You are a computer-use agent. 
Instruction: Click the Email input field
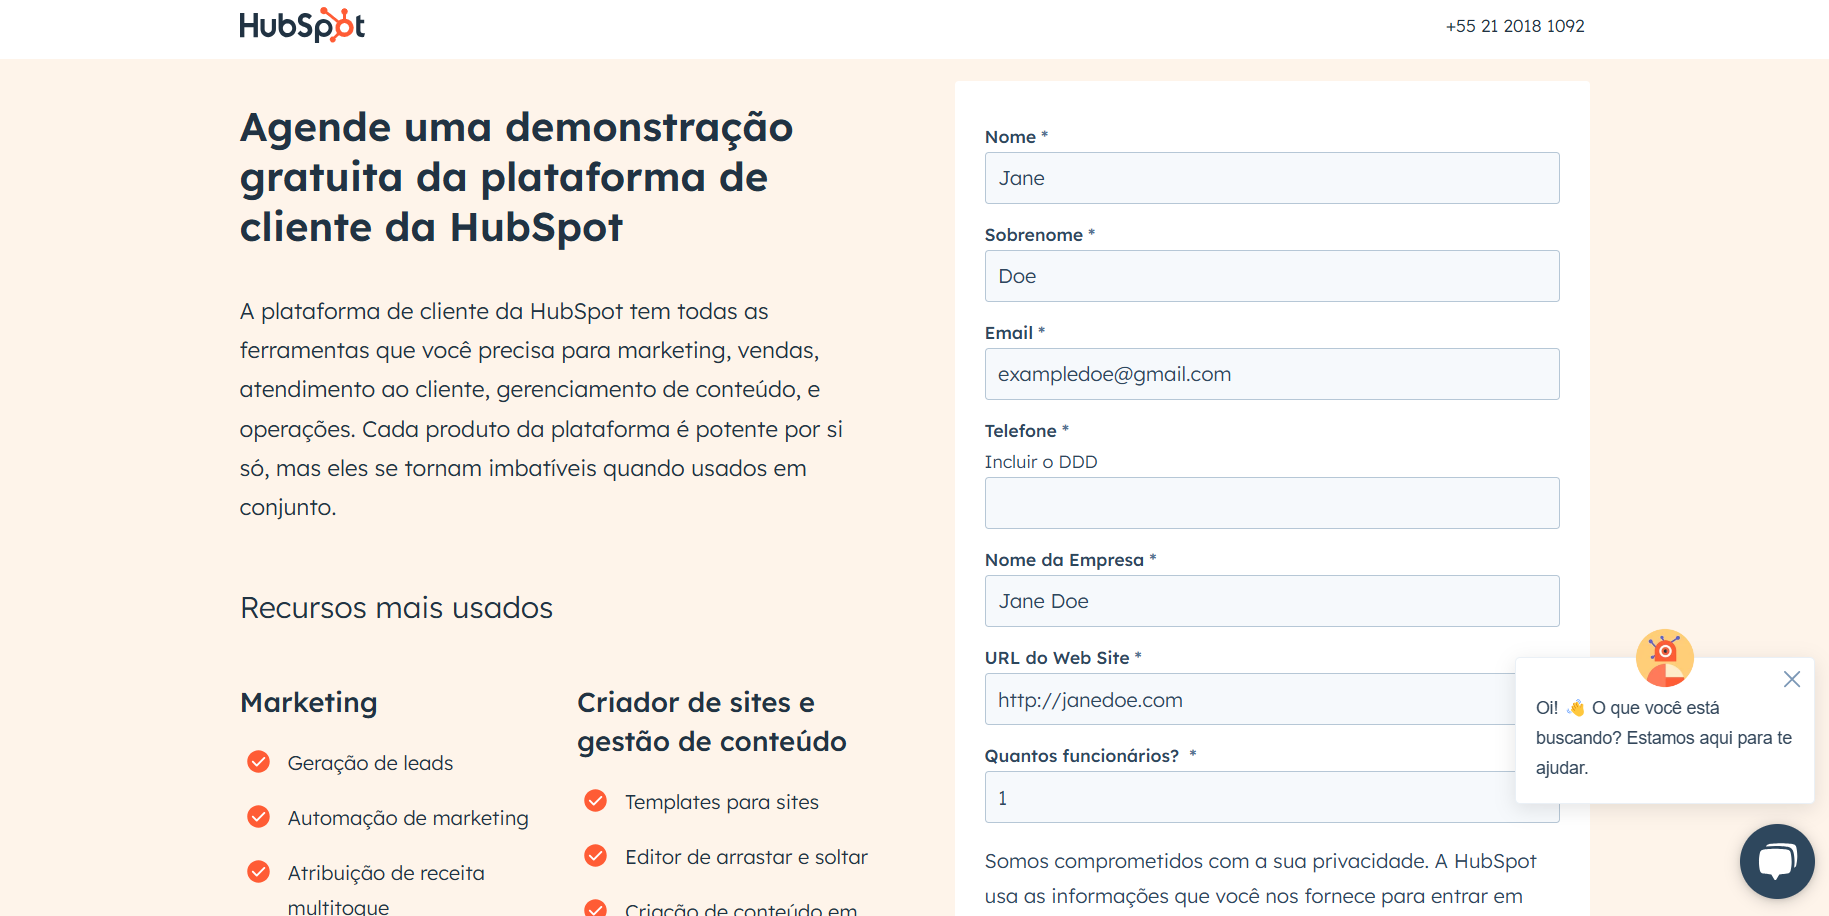[1272, 374]
